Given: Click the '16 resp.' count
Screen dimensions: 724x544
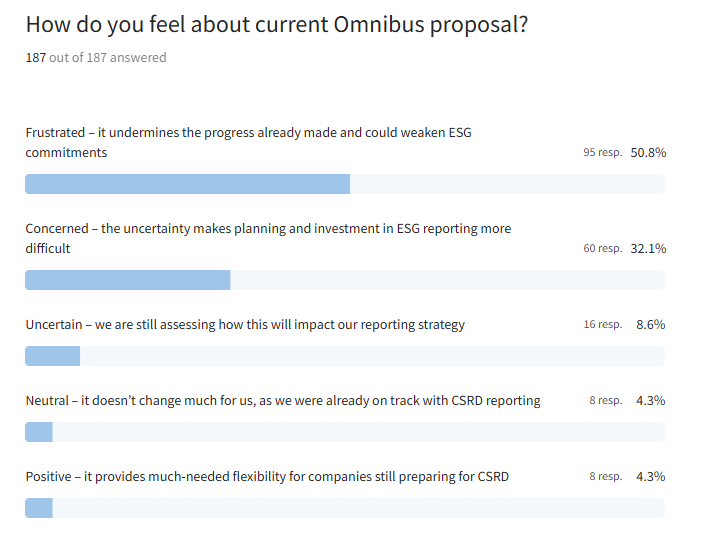Looking at the screenshot, I should pos(602,325).
